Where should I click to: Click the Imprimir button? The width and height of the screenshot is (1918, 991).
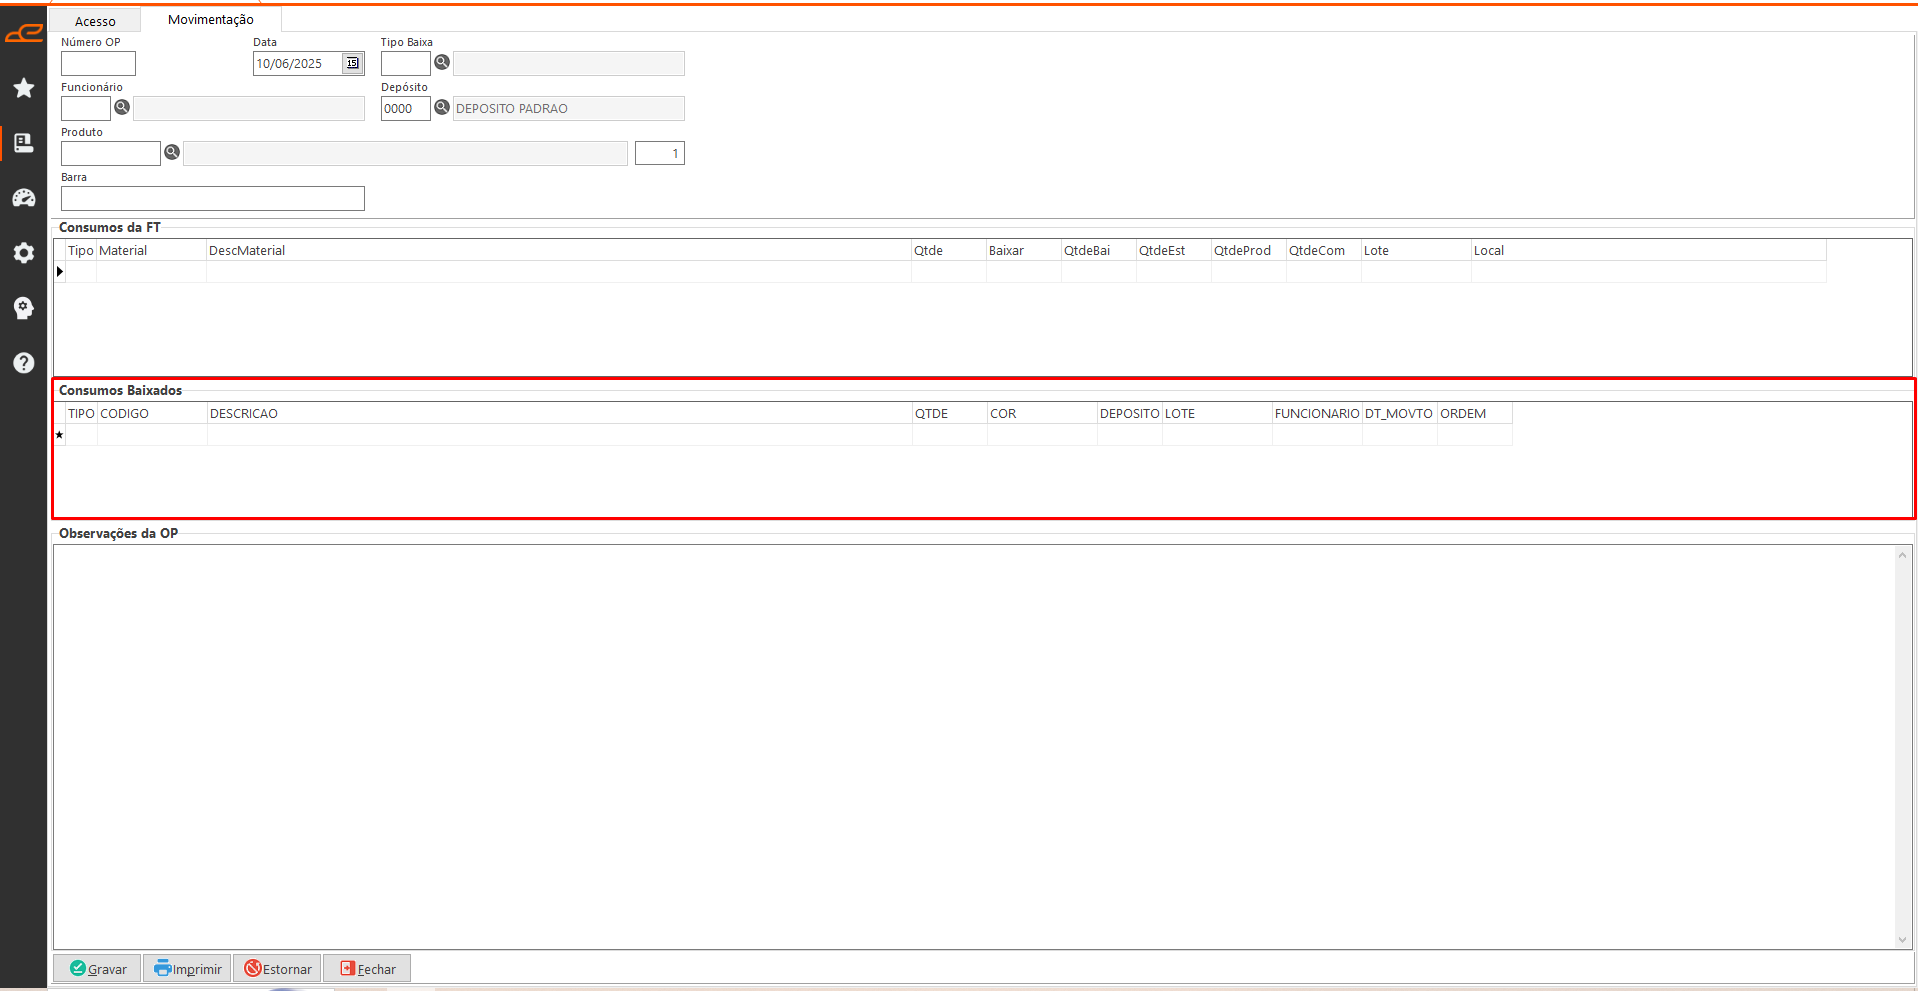click(188, 968)
